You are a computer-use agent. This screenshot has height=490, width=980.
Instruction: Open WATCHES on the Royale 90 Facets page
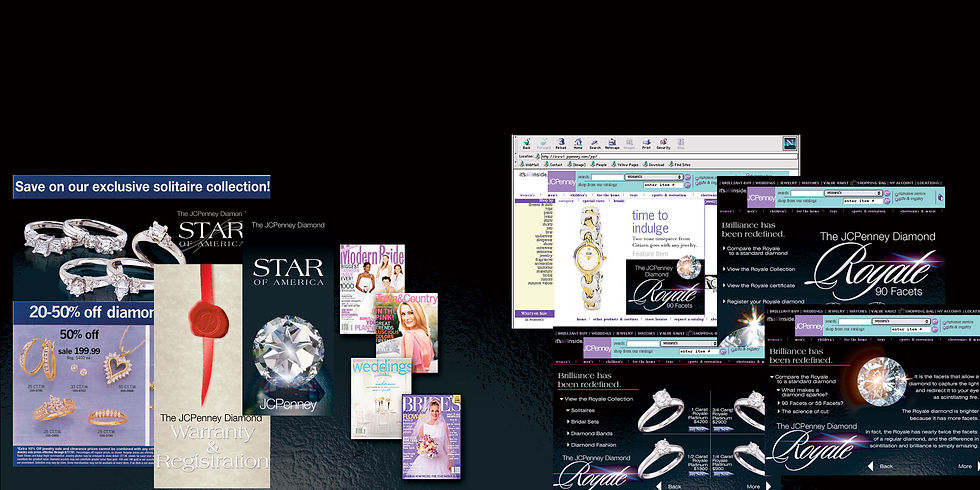pyautogui.click(x=810, y=183)
